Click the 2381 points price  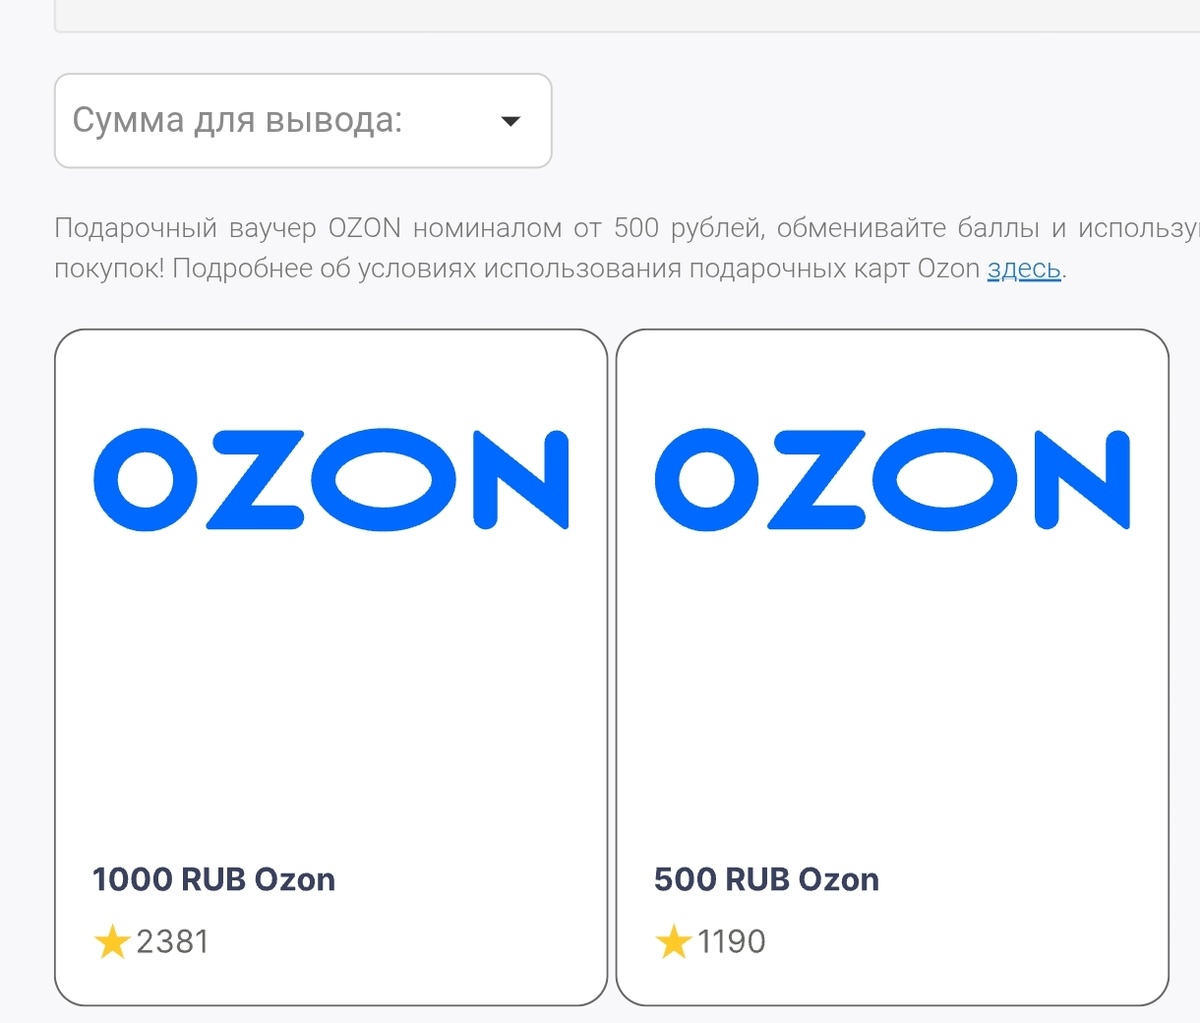[x=172, y=942]
